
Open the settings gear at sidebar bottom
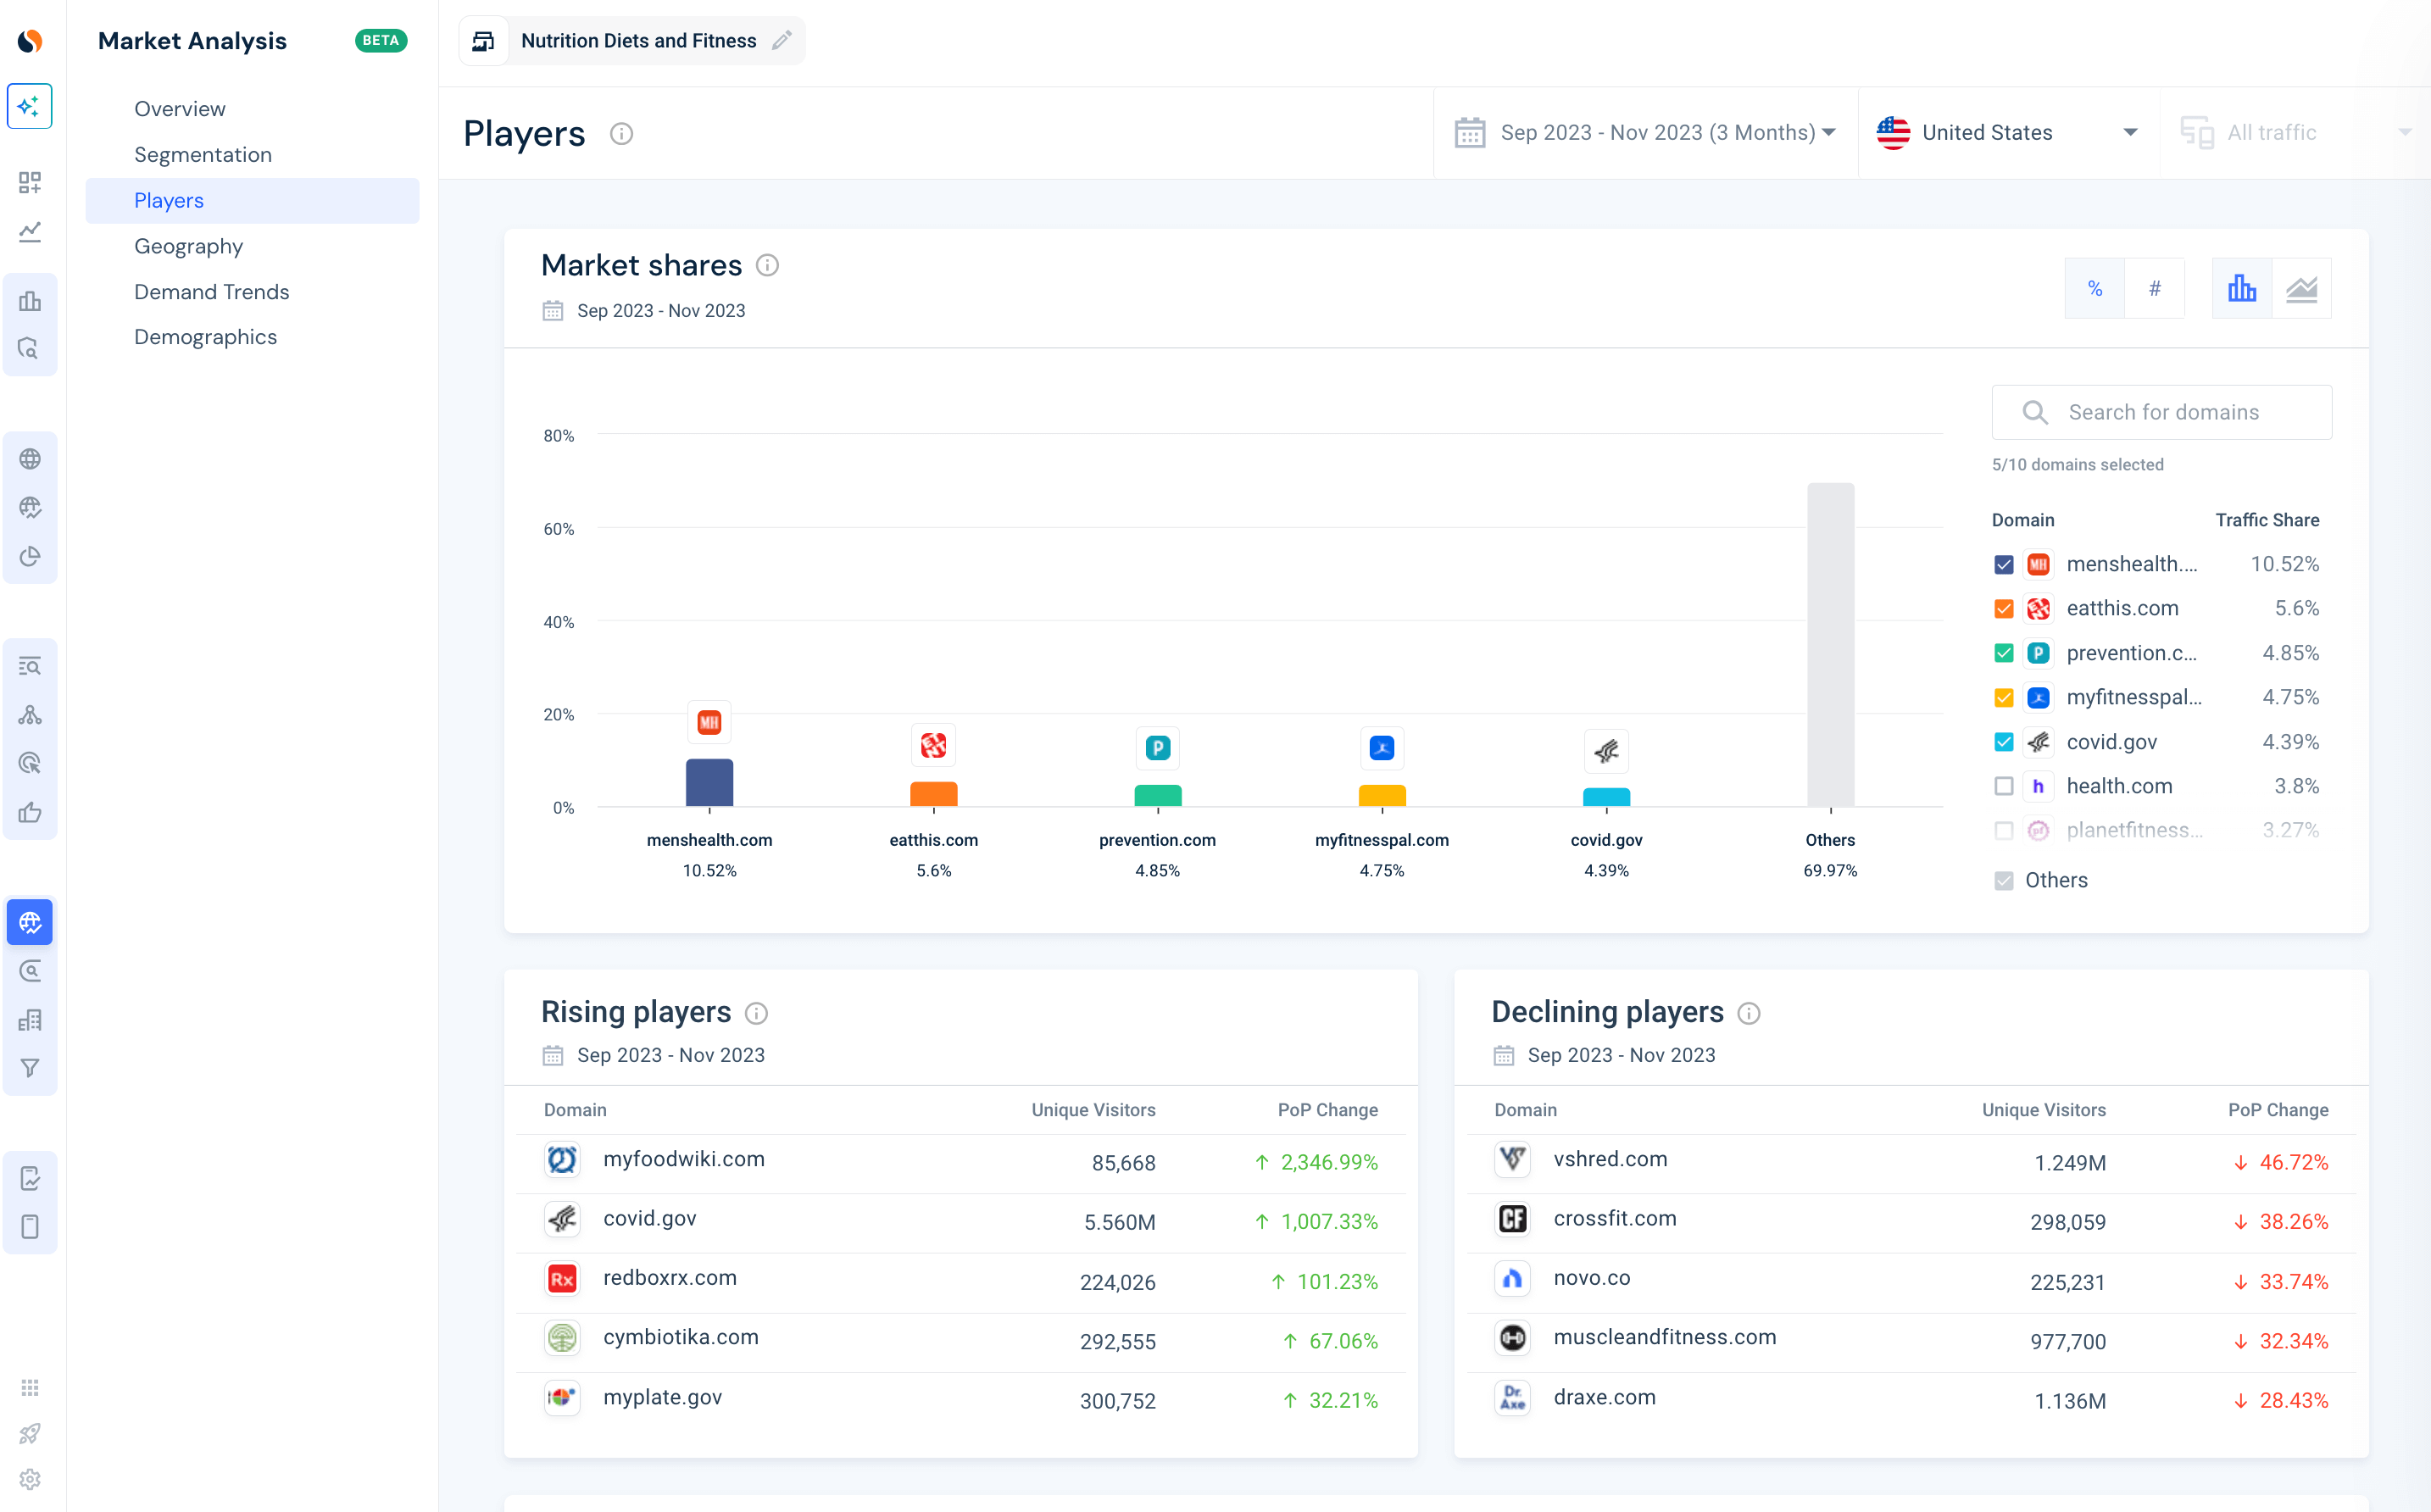[30, 1480]
